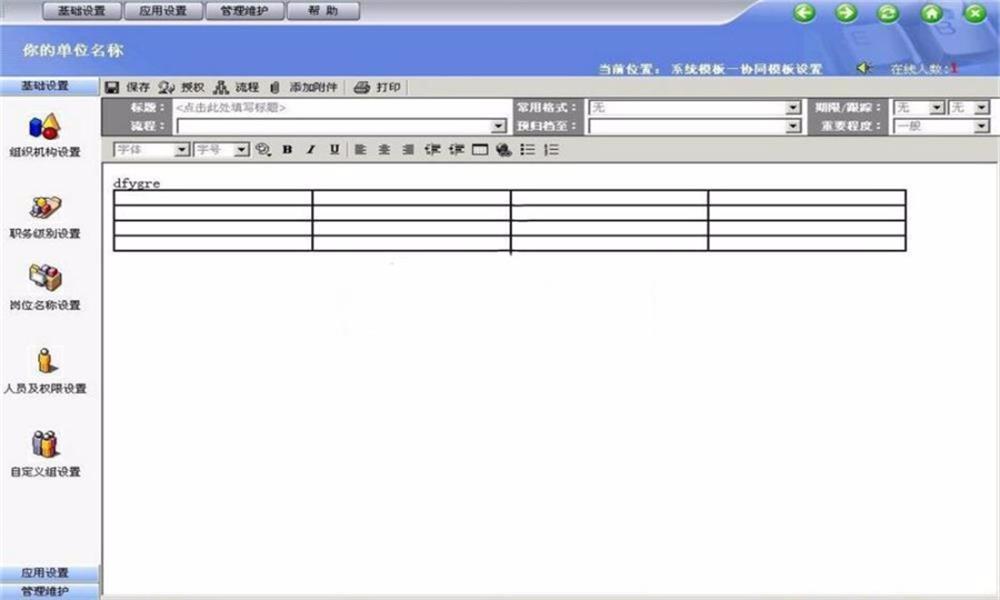Open the top 应用设置 menu
Screen dimensions: 1000x600
click(163, 11)
